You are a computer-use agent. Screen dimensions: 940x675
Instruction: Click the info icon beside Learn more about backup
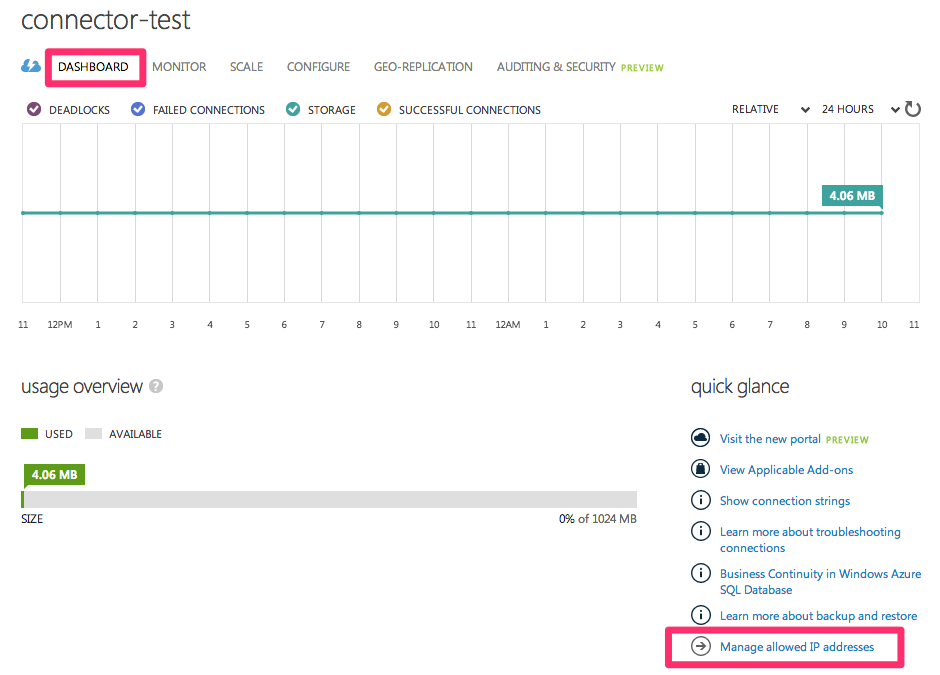tap(701, 615)
